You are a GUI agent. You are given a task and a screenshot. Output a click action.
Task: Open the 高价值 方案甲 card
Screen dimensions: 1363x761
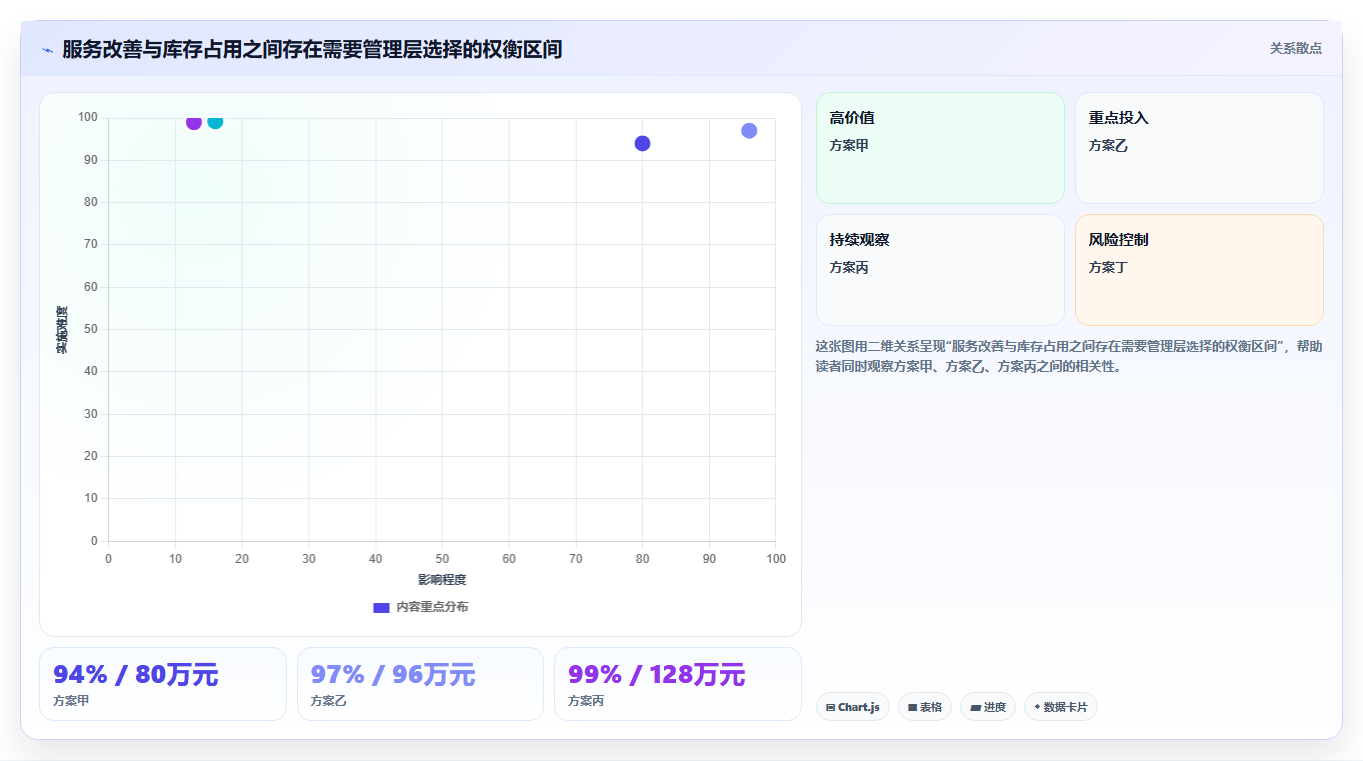(940, 148)
